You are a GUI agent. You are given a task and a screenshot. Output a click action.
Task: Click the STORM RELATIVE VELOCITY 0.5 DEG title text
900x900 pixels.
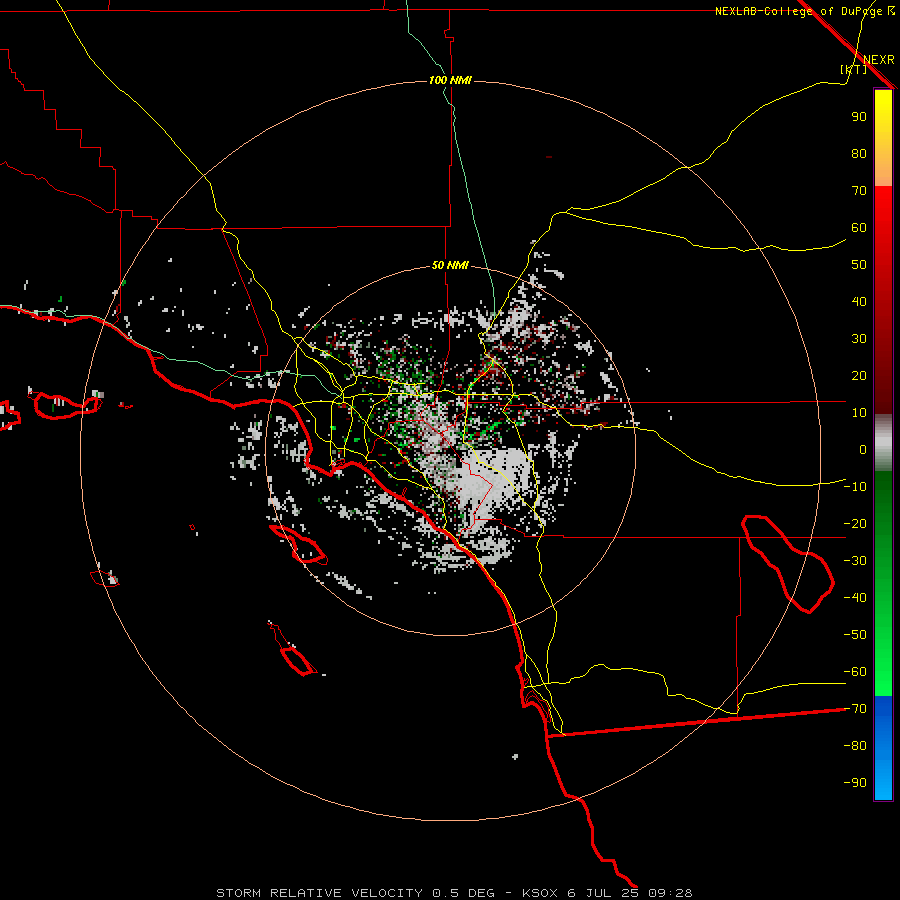point(355,893)
